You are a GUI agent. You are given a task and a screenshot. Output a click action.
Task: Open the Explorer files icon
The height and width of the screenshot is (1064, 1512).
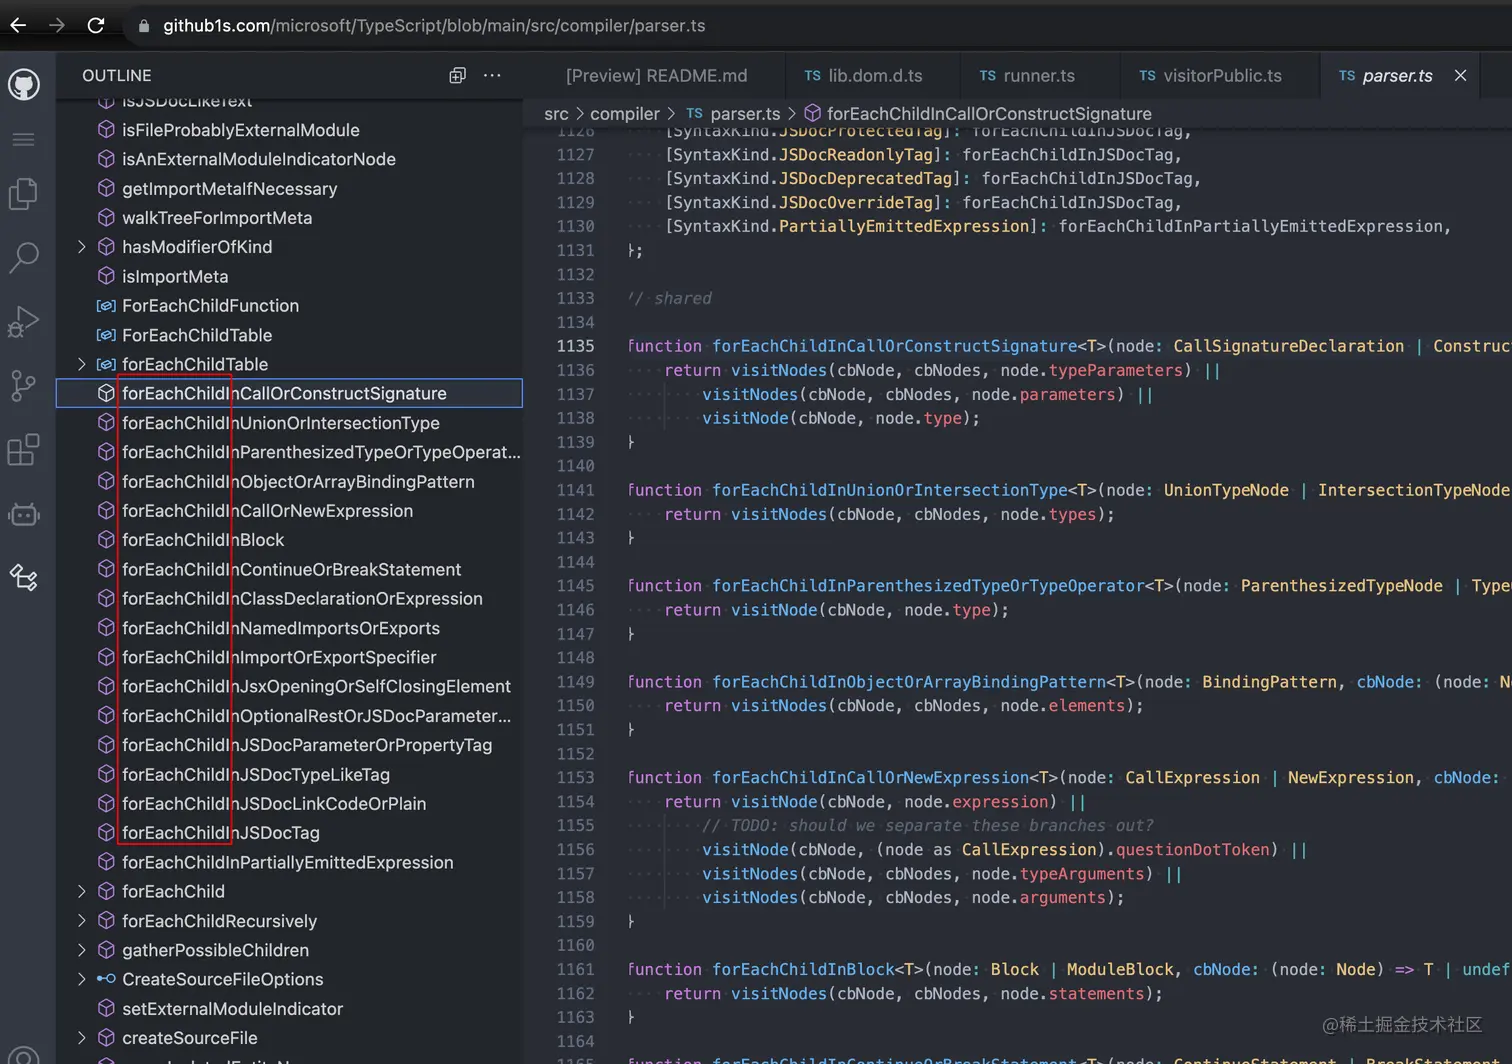pos(23,194)
